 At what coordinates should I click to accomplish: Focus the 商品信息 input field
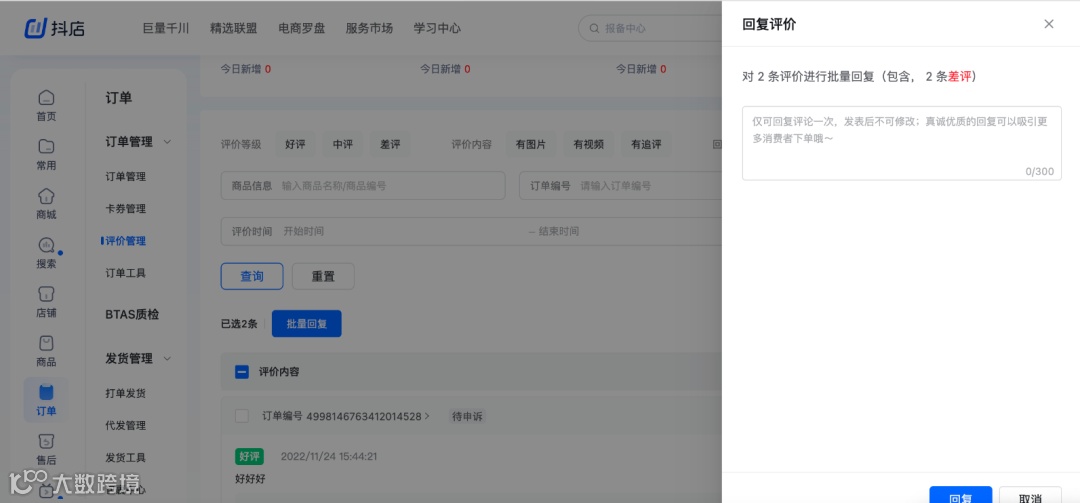coord(363,186)
